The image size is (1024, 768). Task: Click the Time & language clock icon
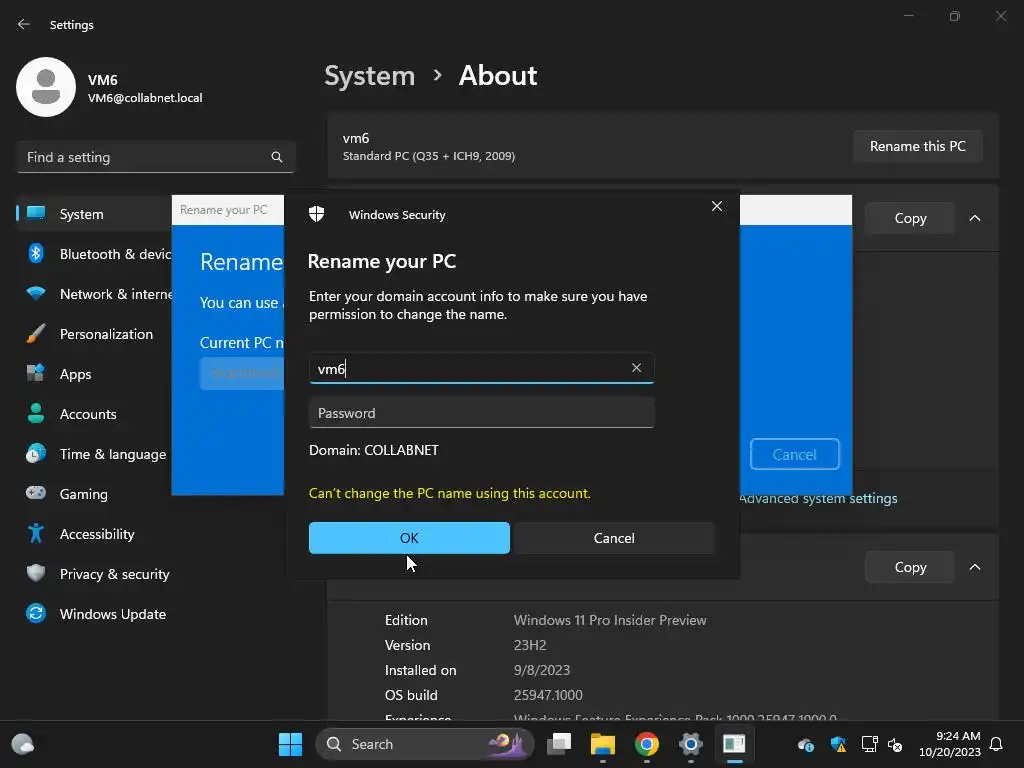tap(36, 453)
